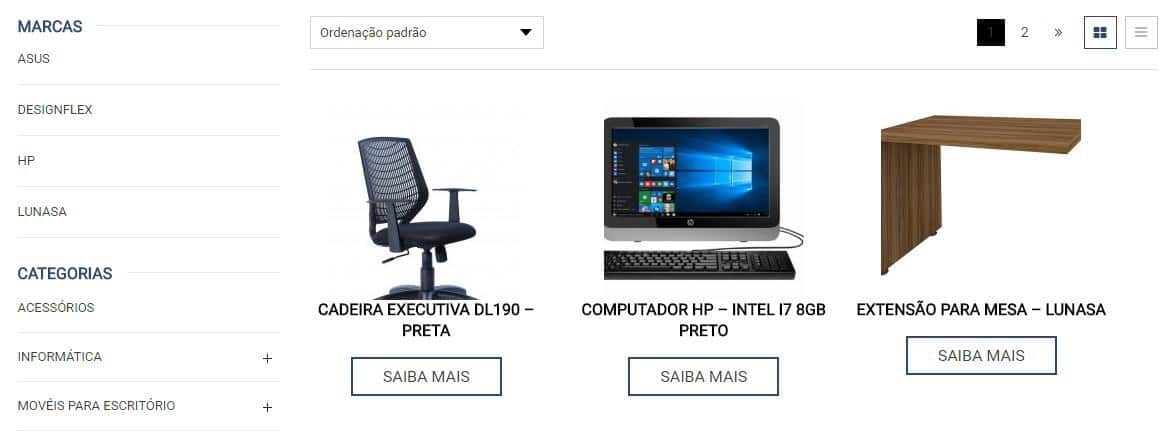Switch to grid view layout
This screenshot has height=442, width=1167.
click(1100, 33)
